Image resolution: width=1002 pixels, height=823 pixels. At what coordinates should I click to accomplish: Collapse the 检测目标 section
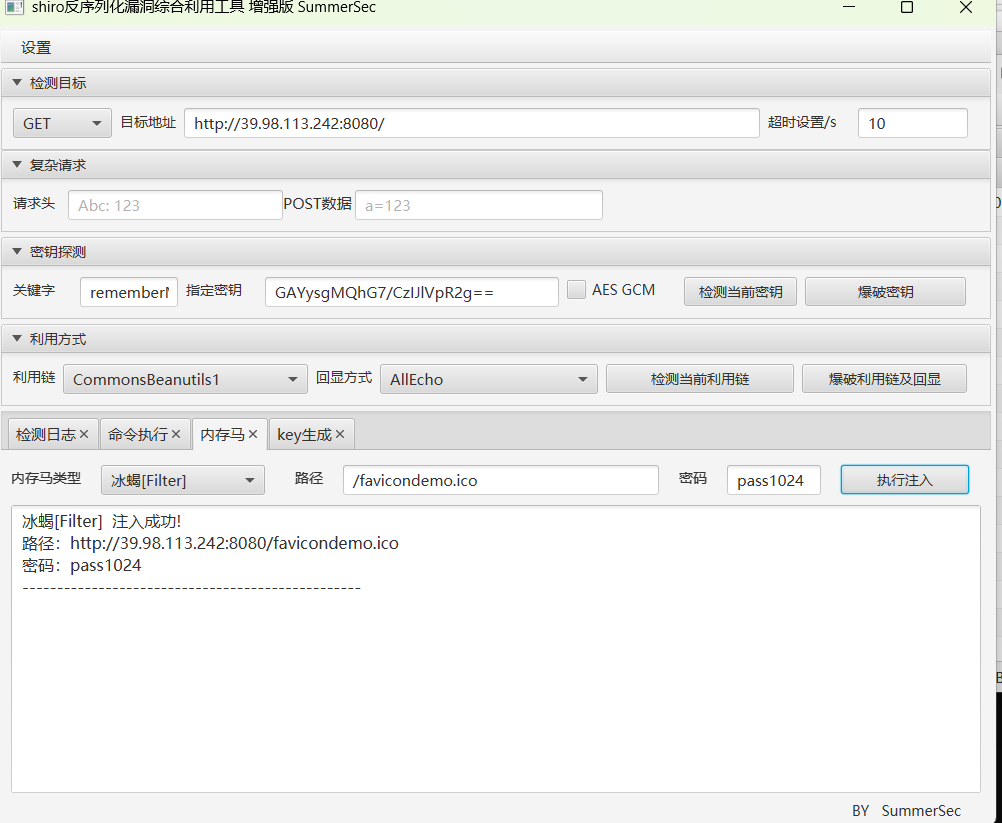(16, 82)
